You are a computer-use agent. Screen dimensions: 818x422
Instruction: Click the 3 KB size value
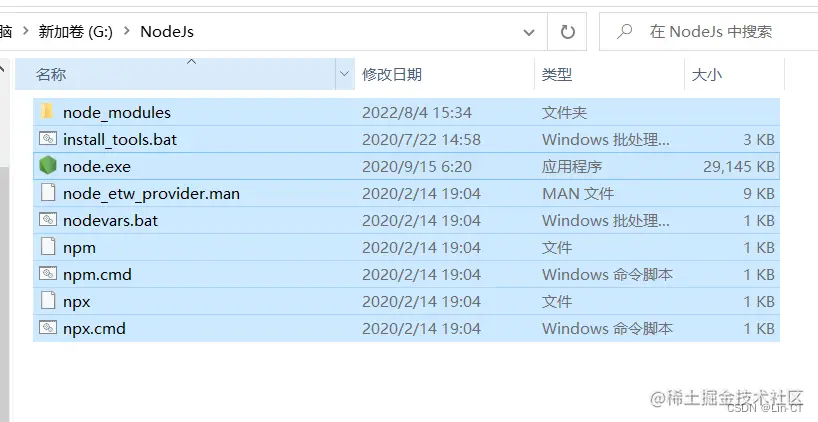coord(759,140)
